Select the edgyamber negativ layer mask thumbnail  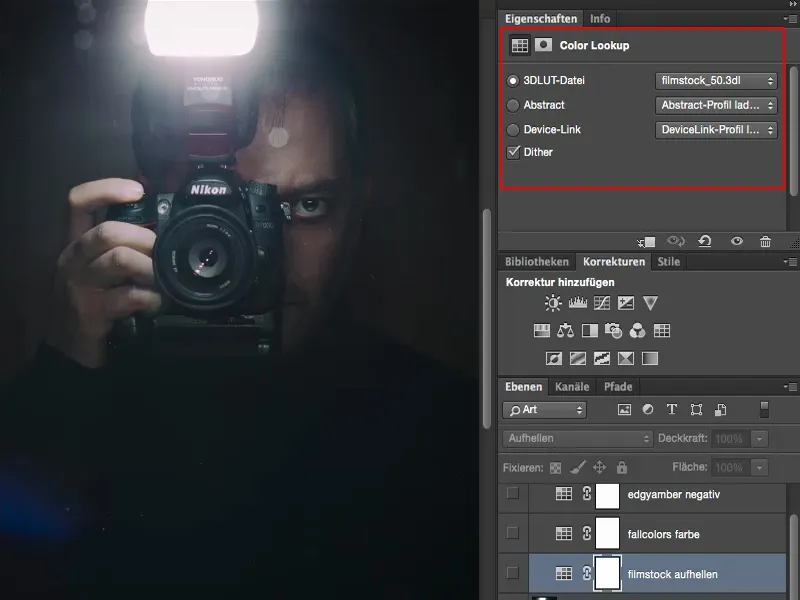[607, 495]
